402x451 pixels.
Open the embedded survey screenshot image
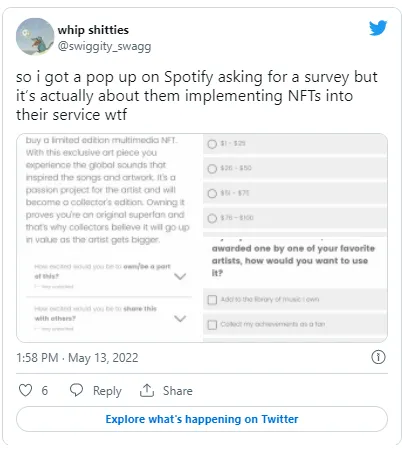pos(202,238)
